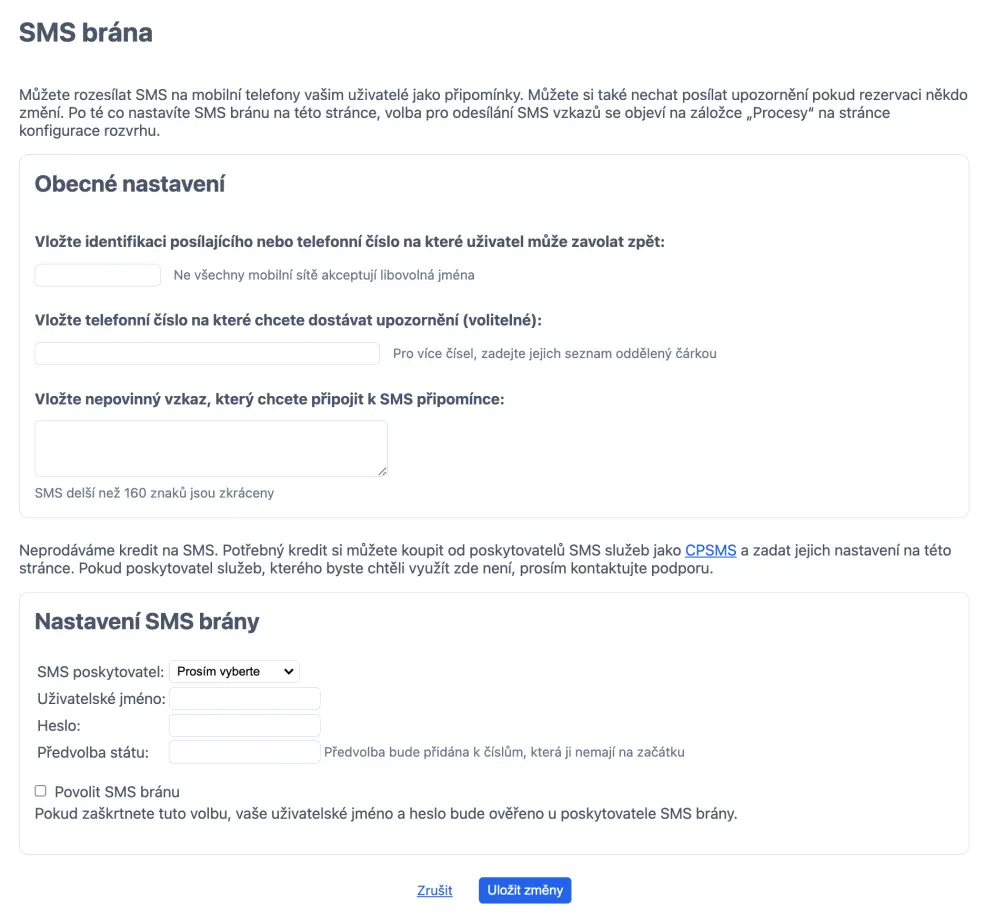This screenshot has width=984, height=912.
Task: Click the Zrušit link
Action: coord(435,890)
